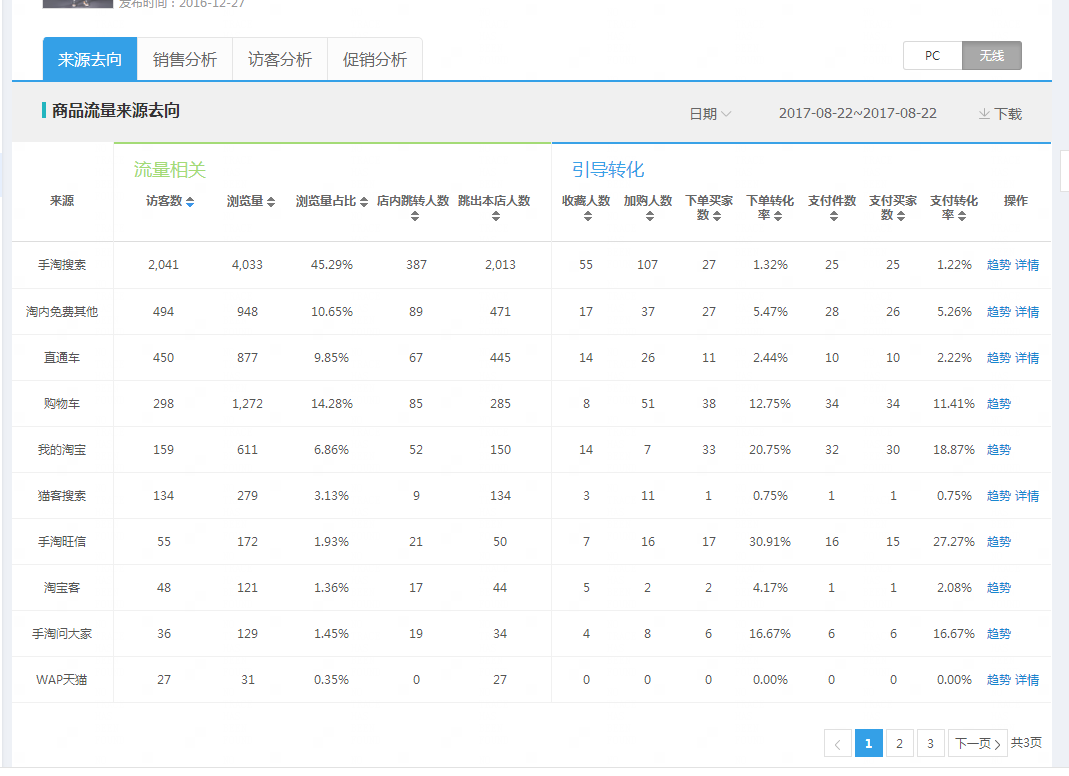Screen dimensions: 1069x776
Task: Click the 引导转化 section heading
Action: coord(608,170)
